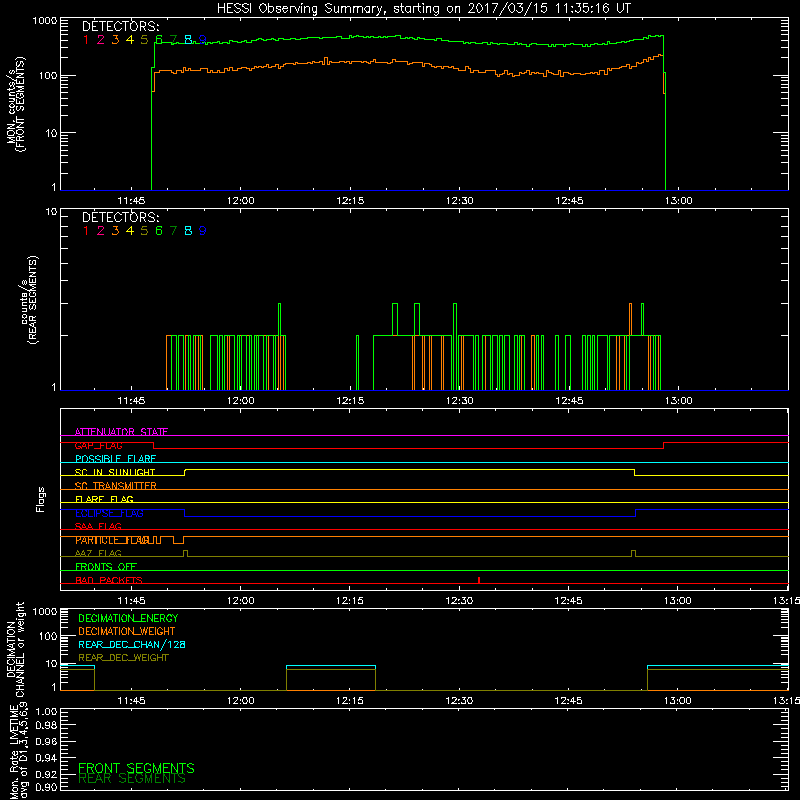Select the SC_TRANSMITTER flag label
The image size is (800, 800).
(x=115, y=486)
